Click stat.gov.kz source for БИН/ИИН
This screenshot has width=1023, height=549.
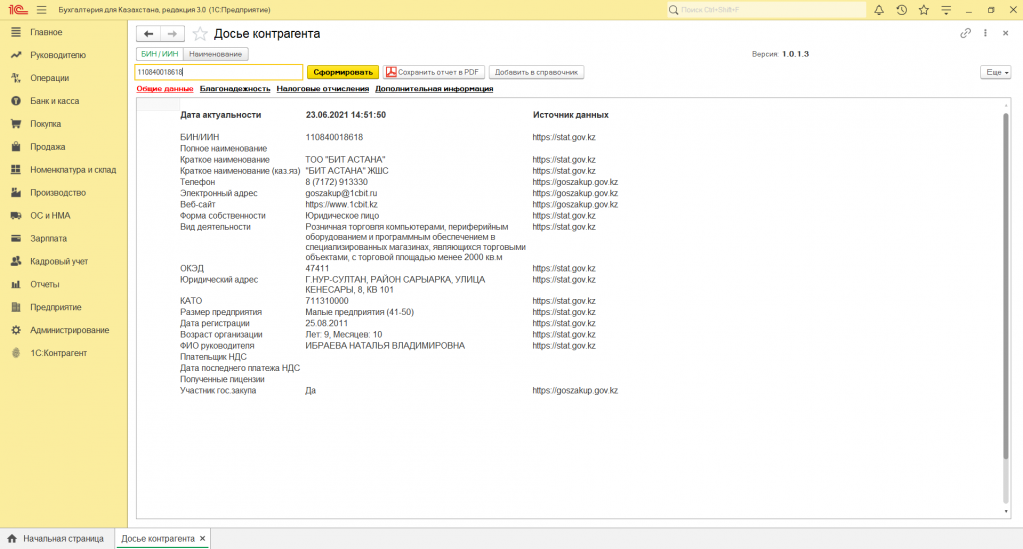click(564, 137)
